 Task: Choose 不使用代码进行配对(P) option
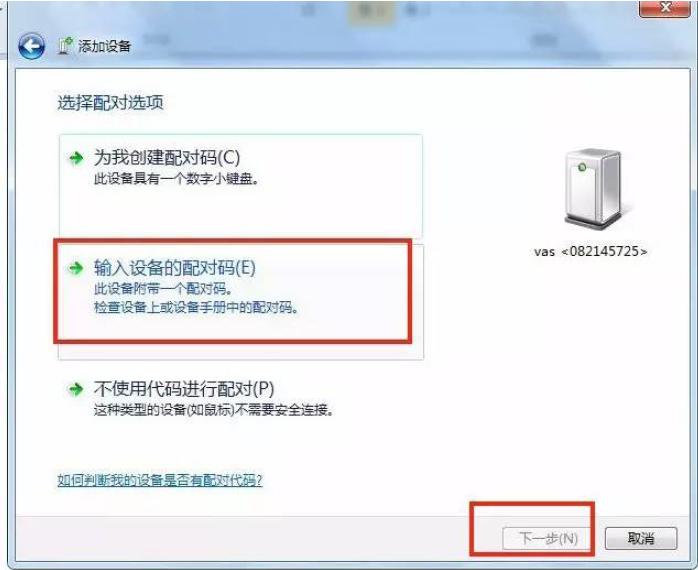pos(241,399)
